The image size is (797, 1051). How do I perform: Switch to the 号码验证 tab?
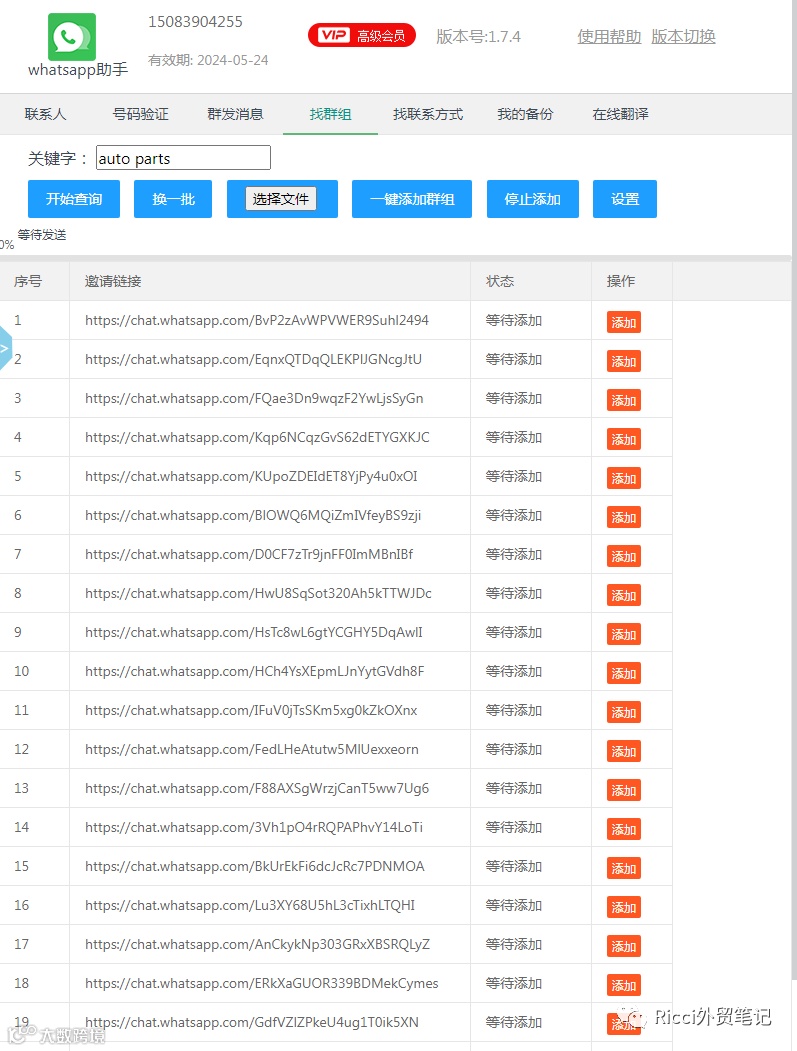(141, 114)
